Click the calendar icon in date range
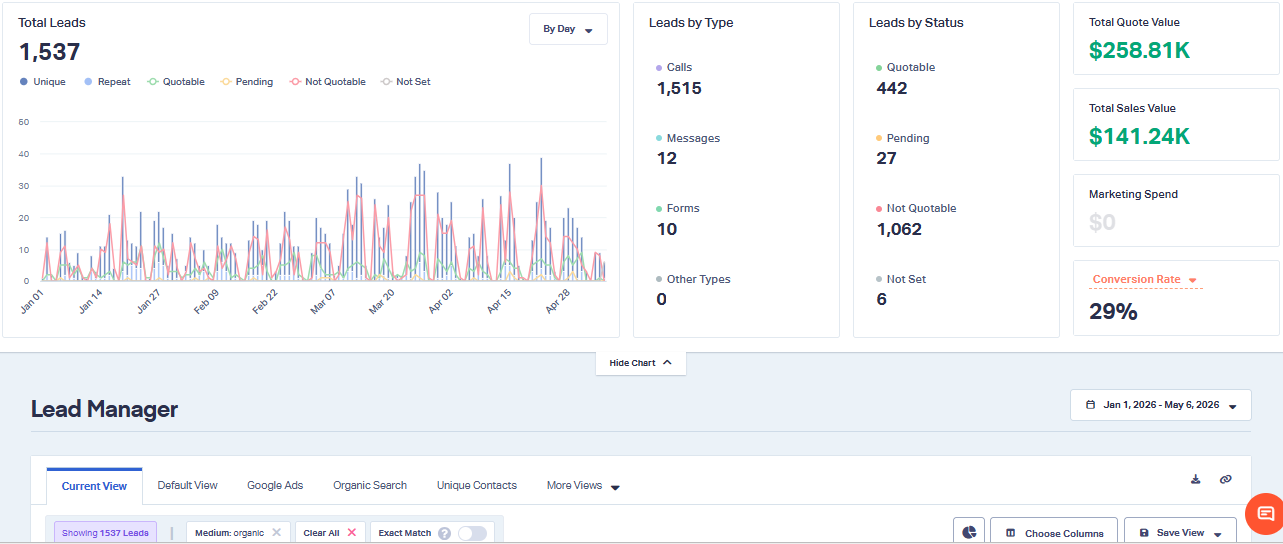This screenshot has width=1283, height=544. pyautogui.click(x=1090, y=405)
